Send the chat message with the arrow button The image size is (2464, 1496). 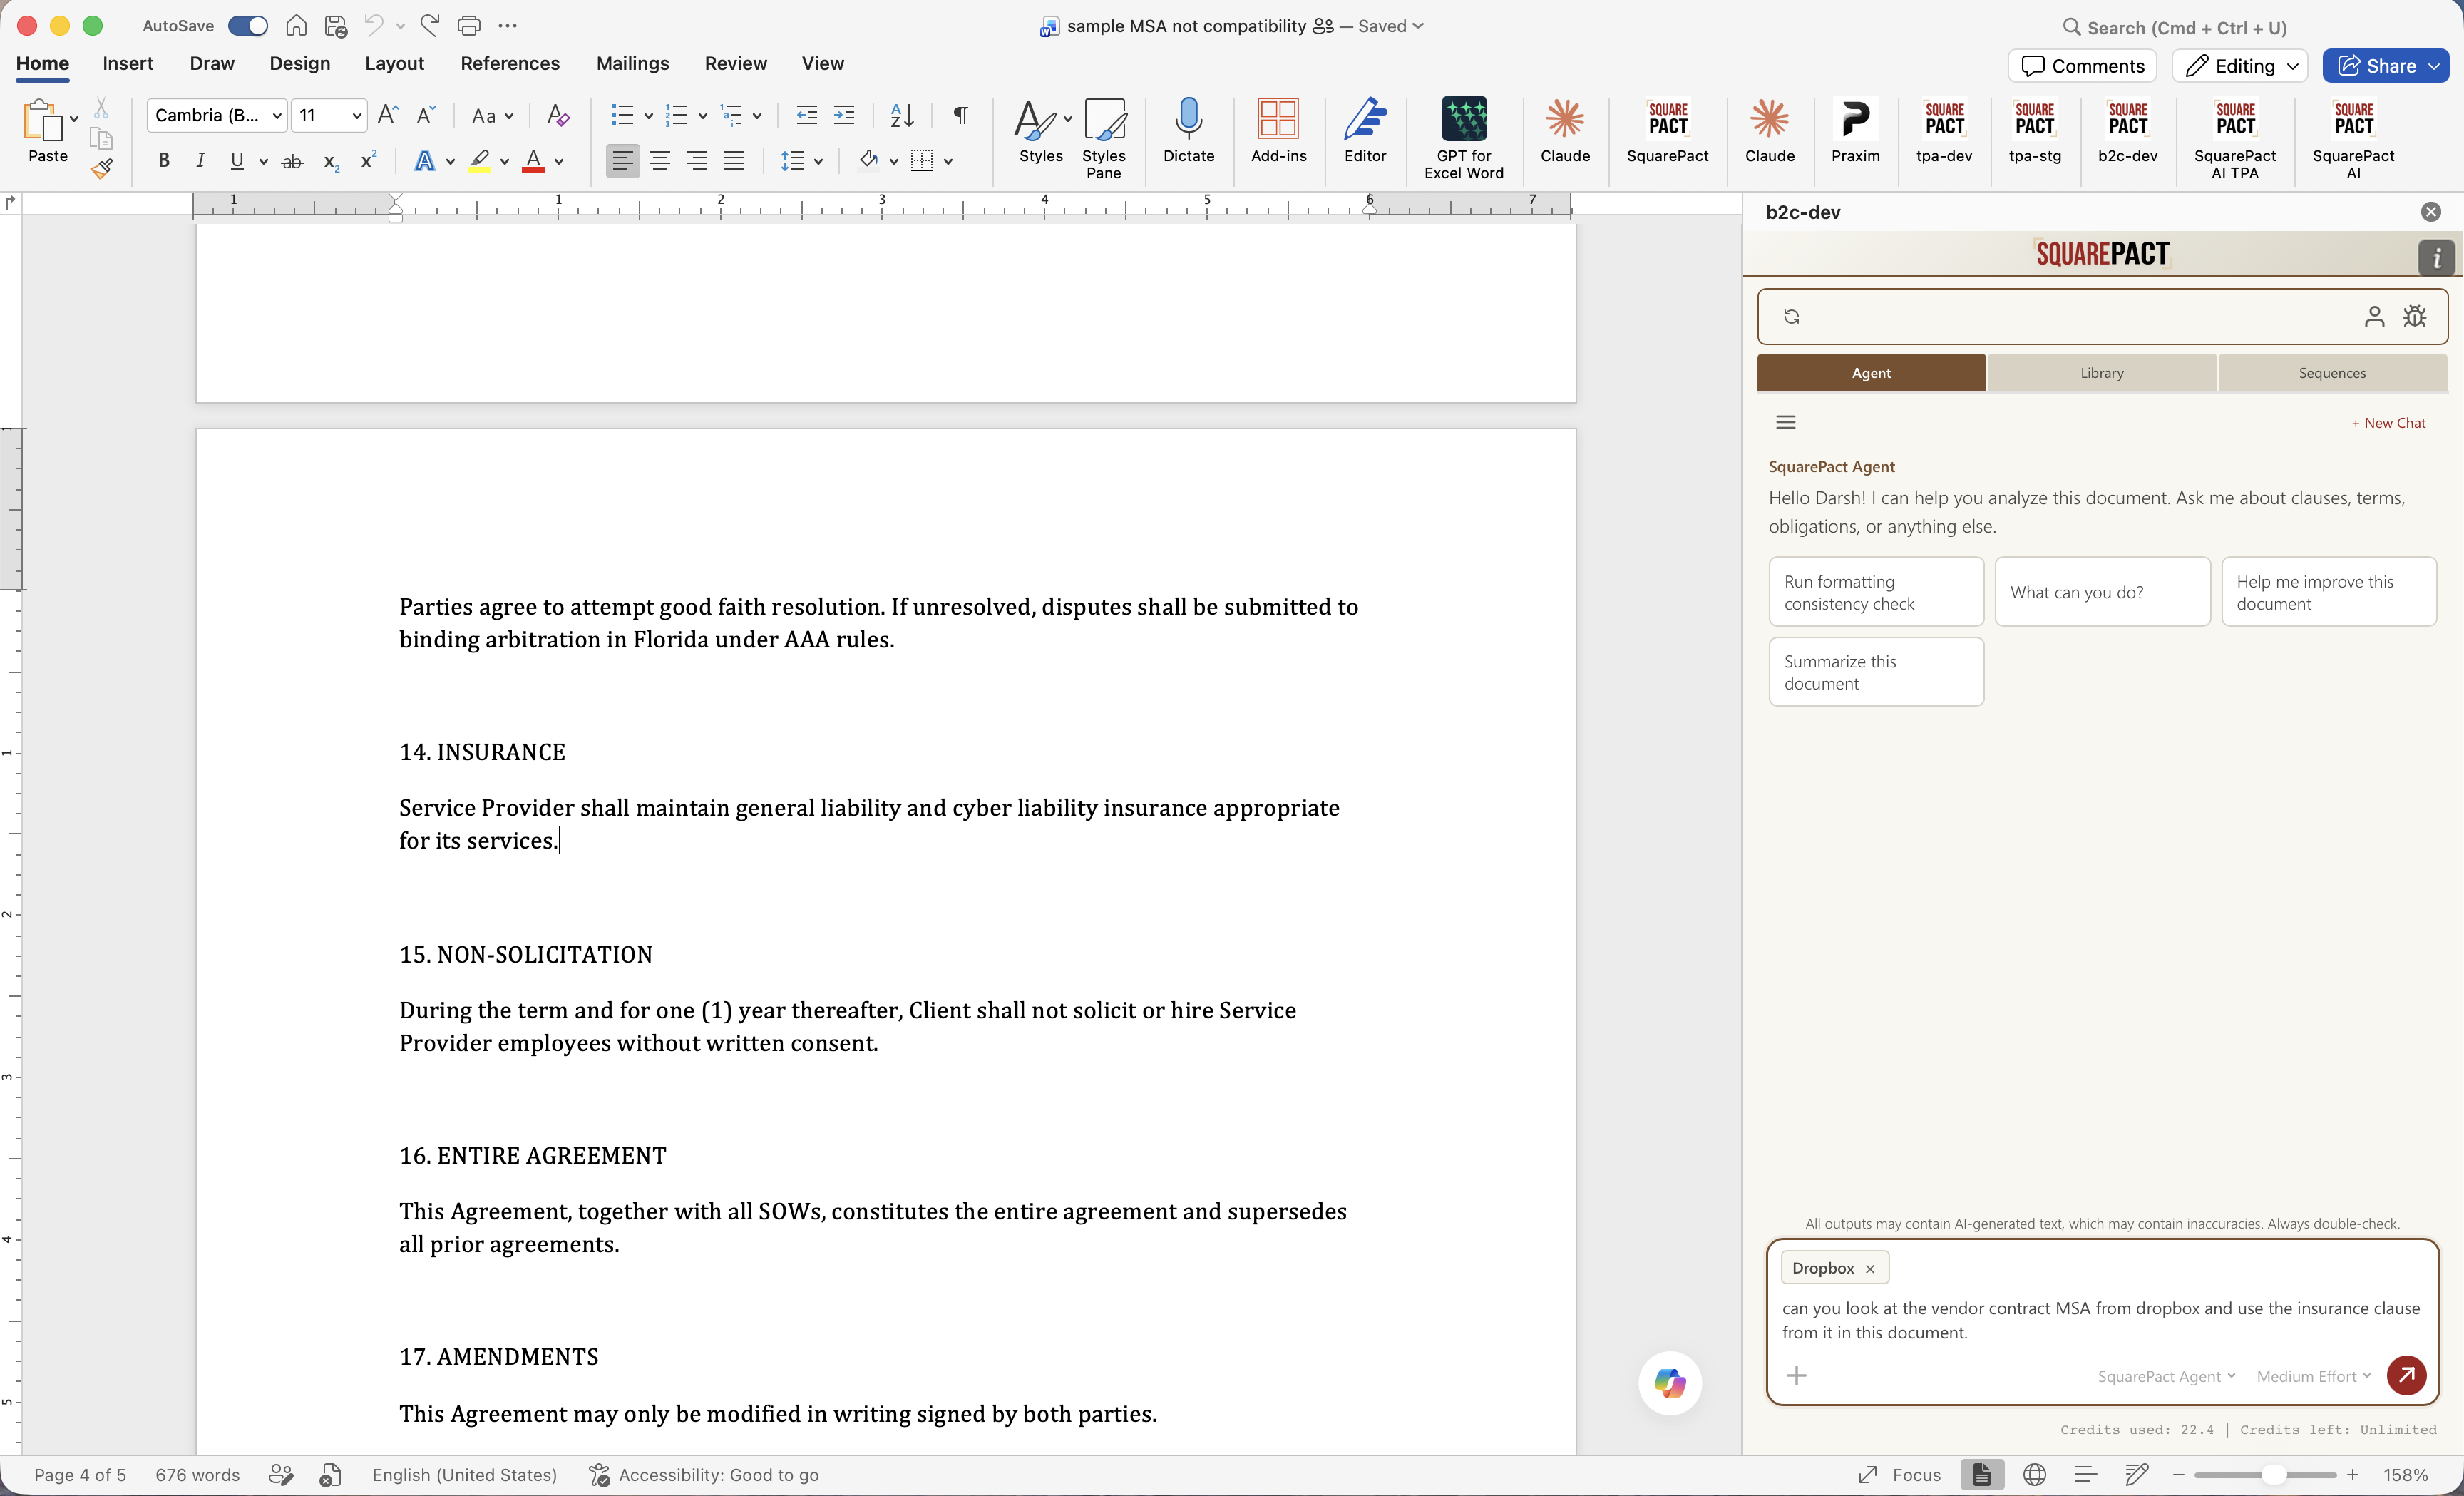point(2406,1375)
